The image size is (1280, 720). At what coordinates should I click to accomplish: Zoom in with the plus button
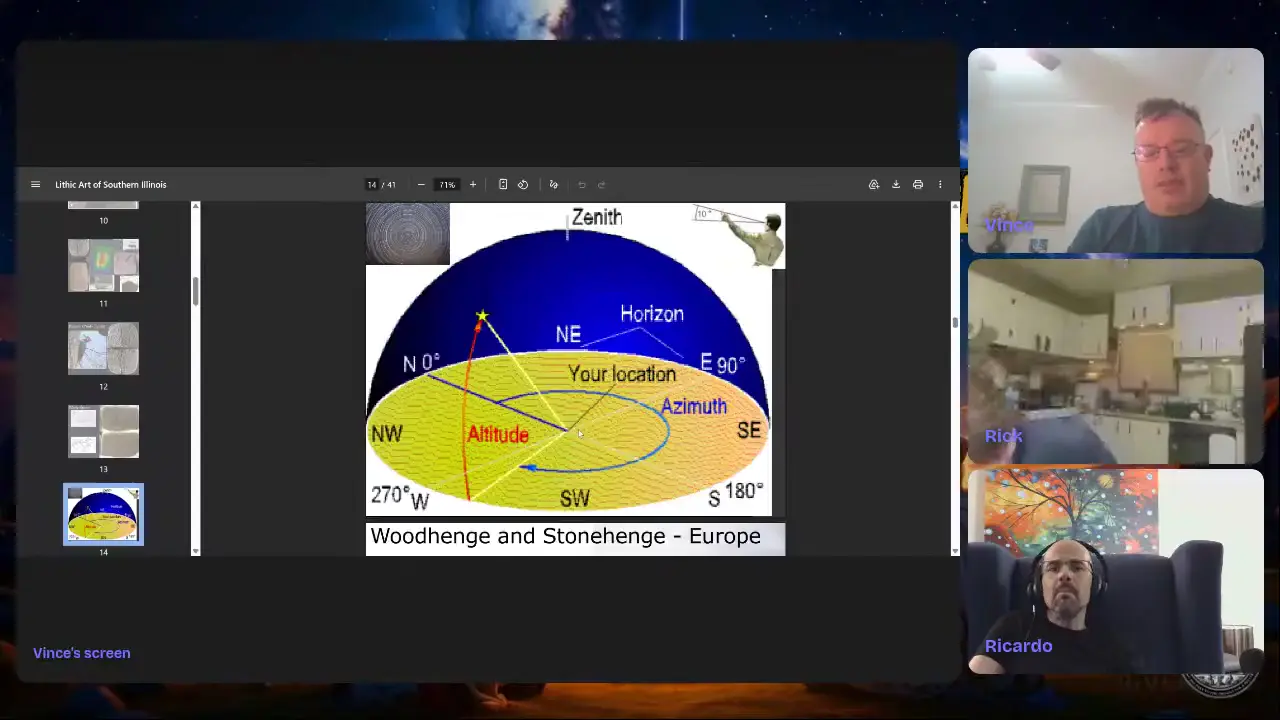(473, 184)
